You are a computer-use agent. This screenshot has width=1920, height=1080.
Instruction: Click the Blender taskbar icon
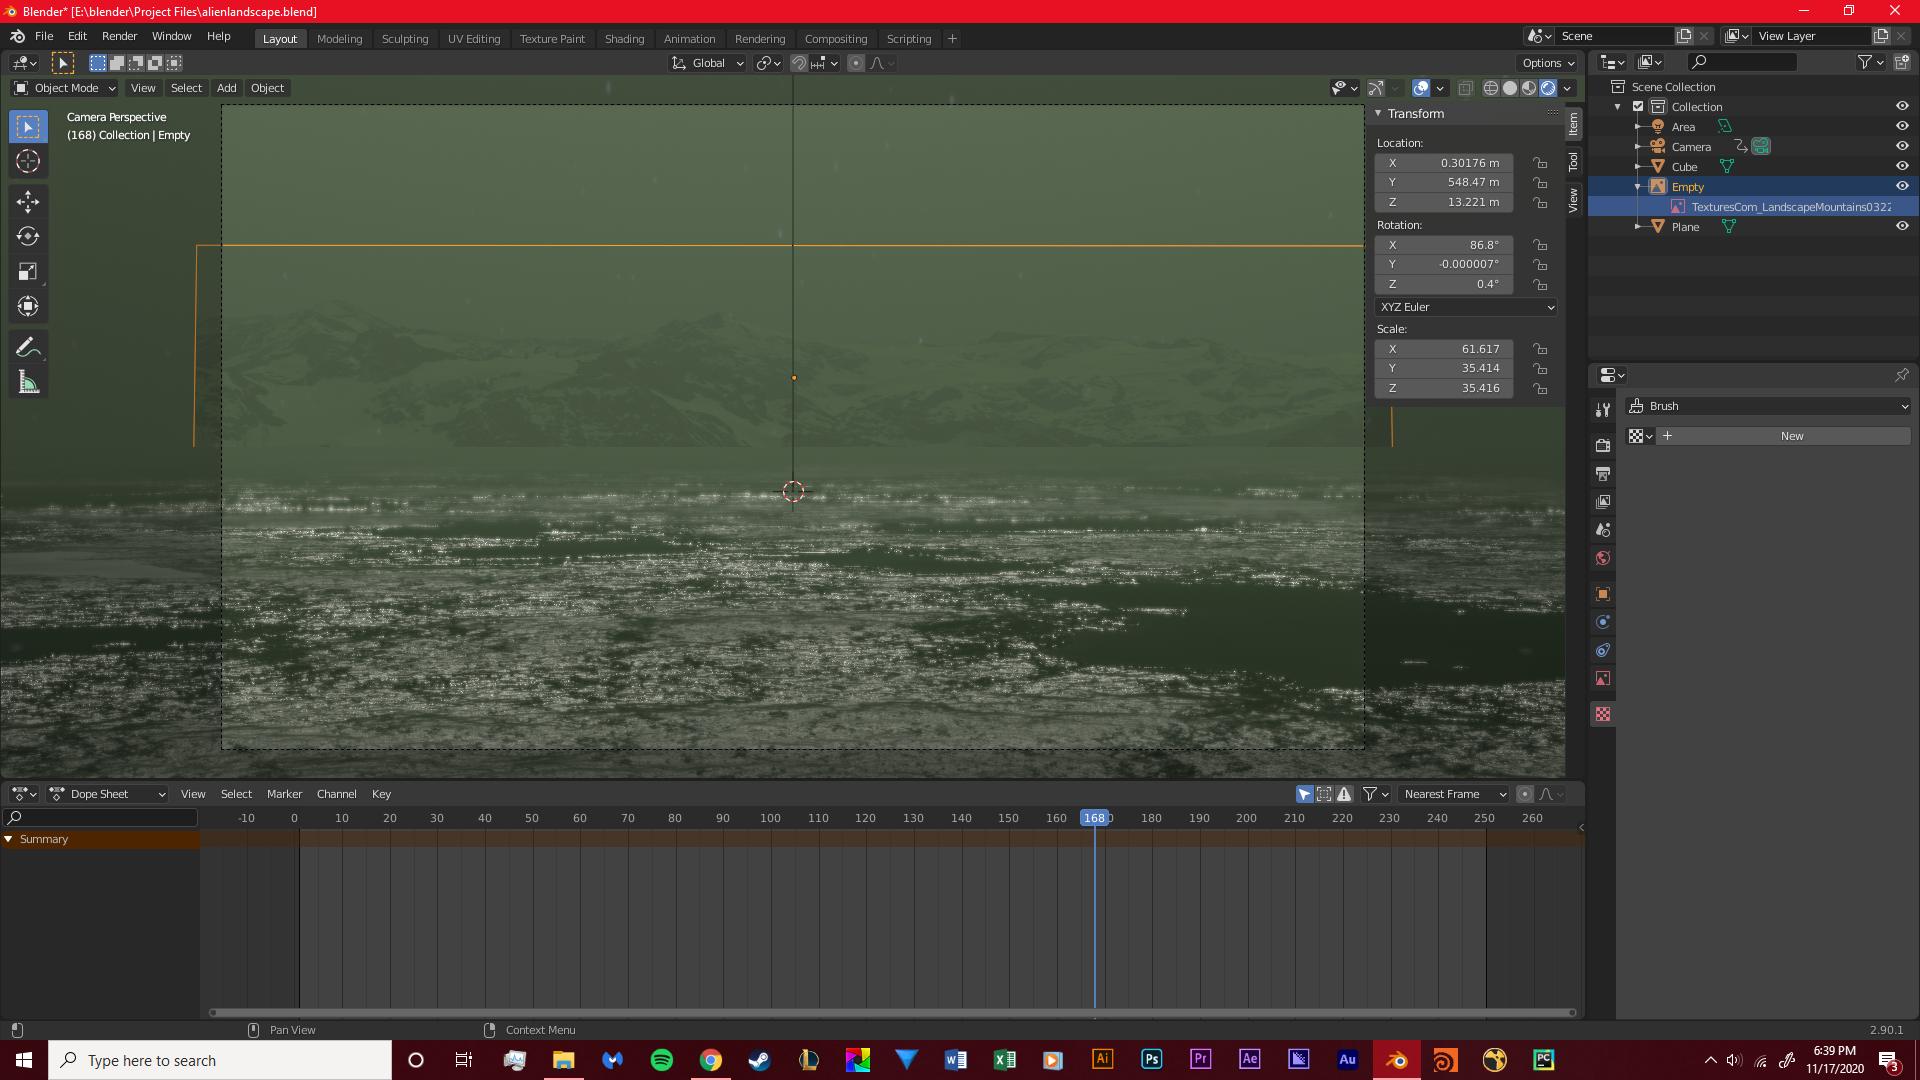[1395, 1060]
